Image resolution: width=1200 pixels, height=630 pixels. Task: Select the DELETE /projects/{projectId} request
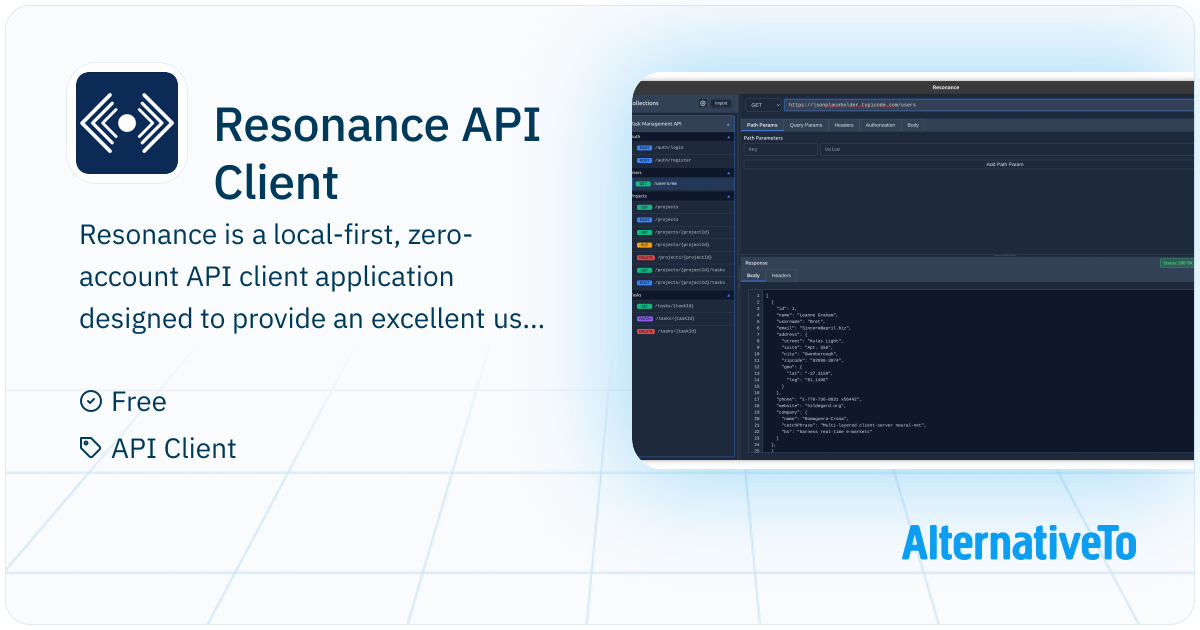point(683,257)
